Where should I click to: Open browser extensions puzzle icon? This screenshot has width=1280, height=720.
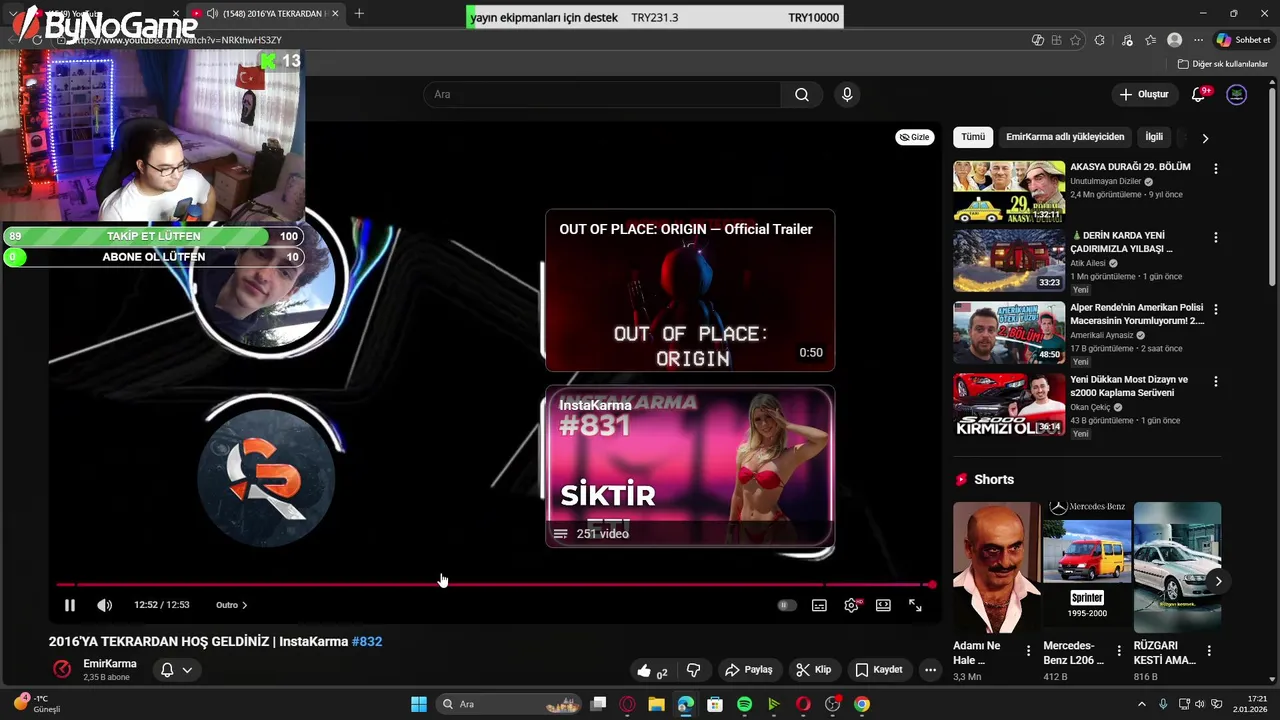click(1100, 40)
